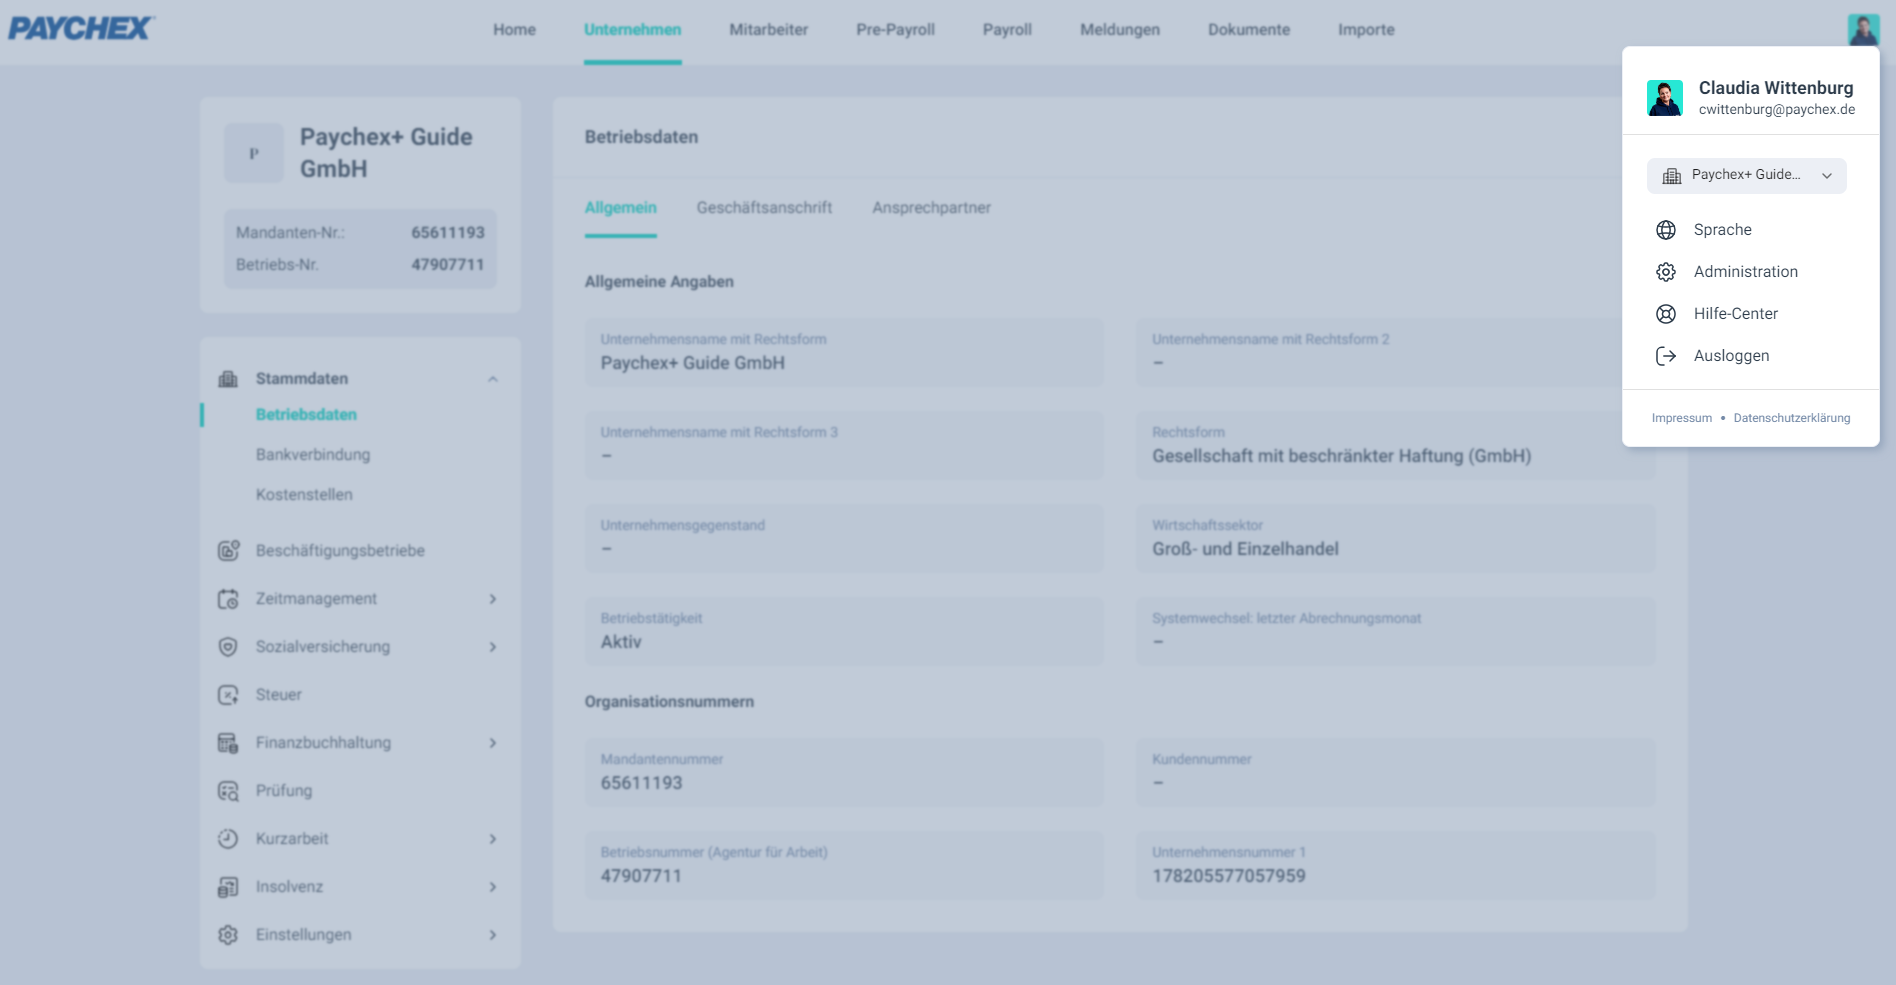Click the company initial P badge

[254, 153]
